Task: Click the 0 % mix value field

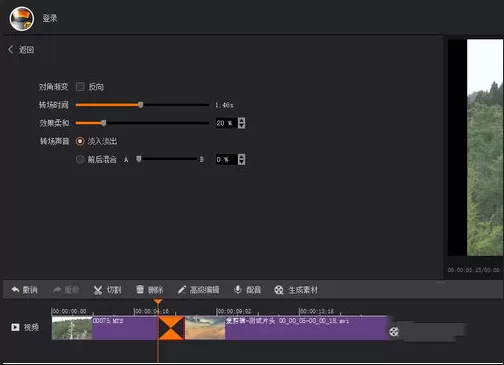Action: click(x=226, y=159)
